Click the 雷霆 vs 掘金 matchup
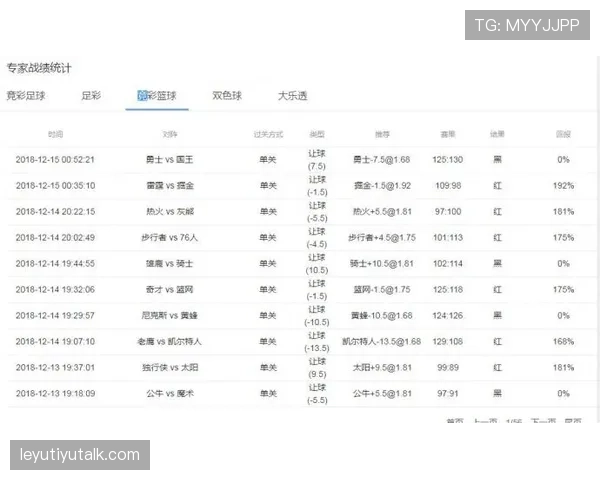Viewport: 600px width, 480px height. point(170,186)
